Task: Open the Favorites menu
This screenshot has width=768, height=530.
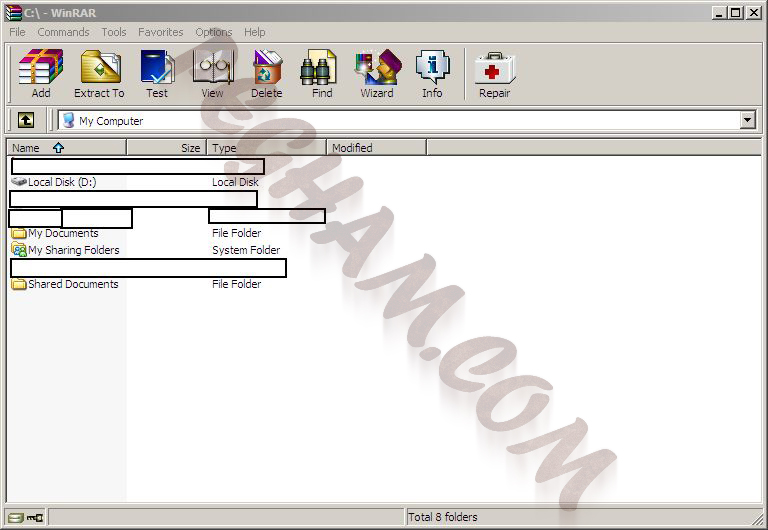Action: (x=161, y=32)
